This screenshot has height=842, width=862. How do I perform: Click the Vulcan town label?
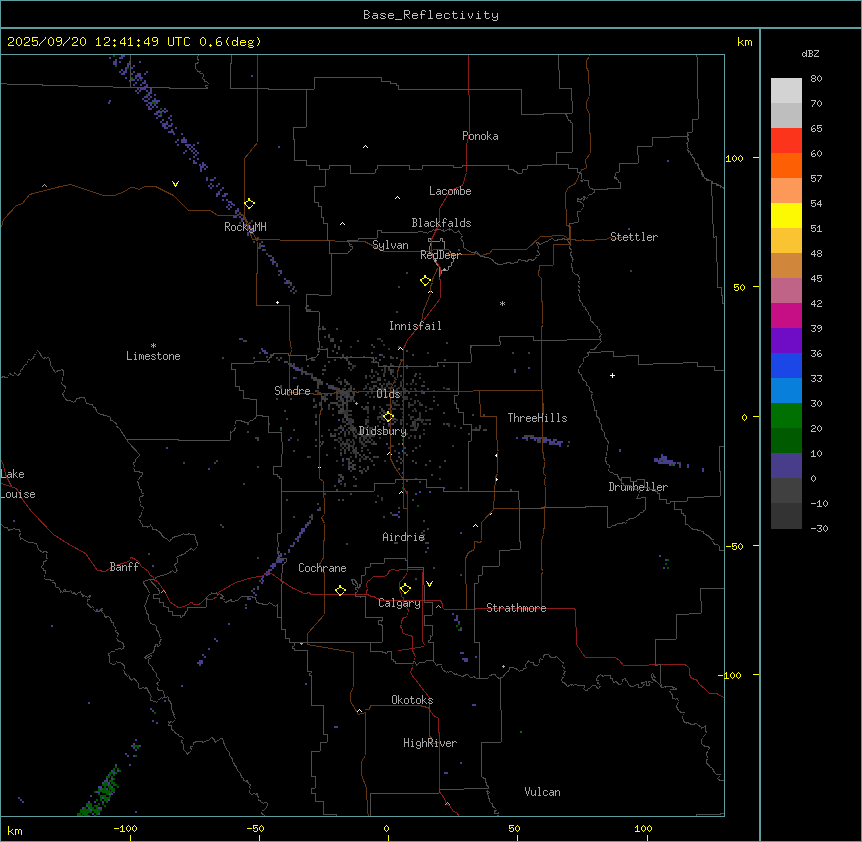point(542,792)
